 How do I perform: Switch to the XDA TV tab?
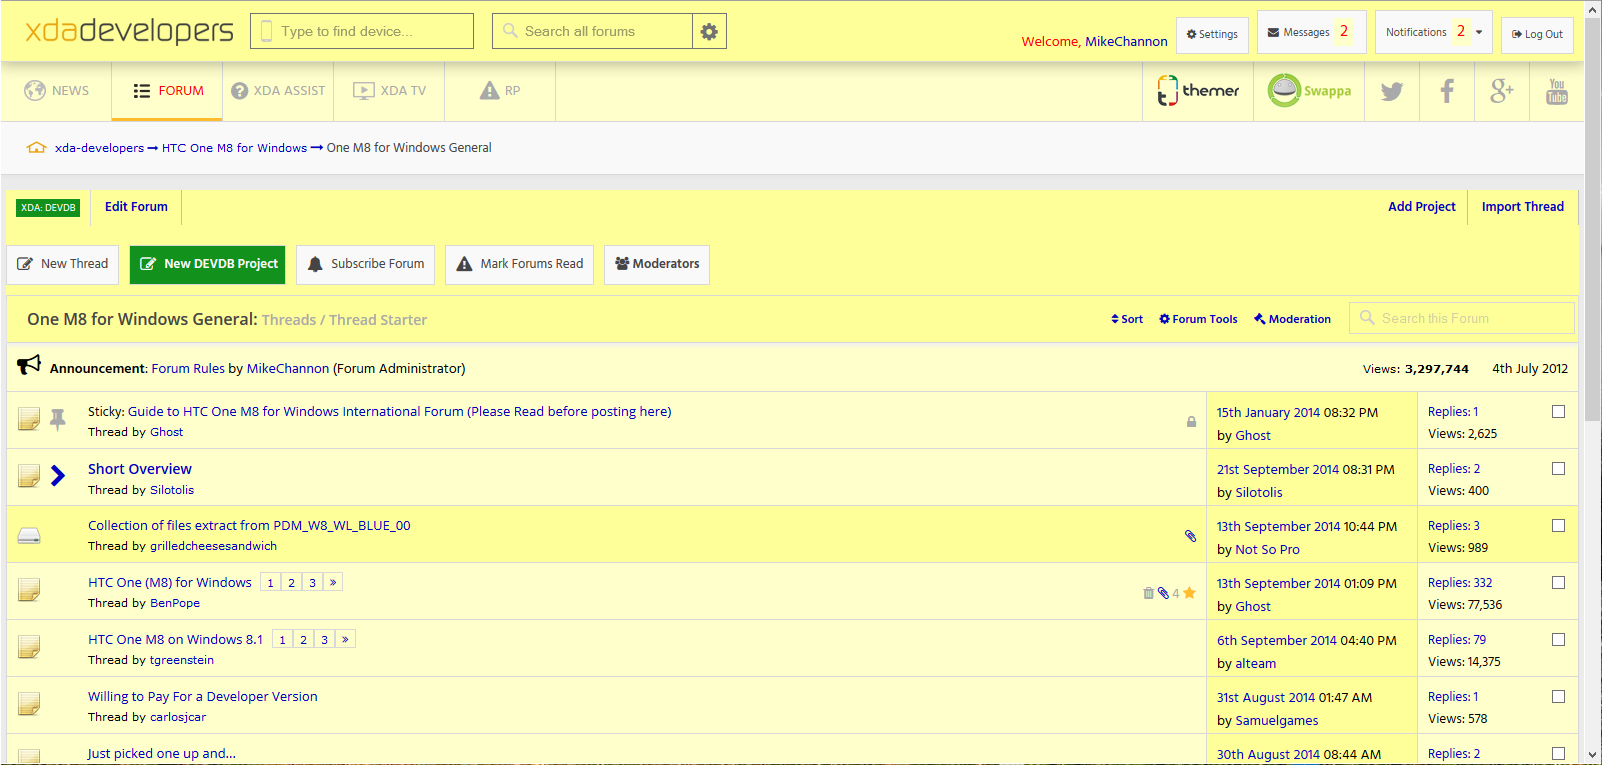389,91
